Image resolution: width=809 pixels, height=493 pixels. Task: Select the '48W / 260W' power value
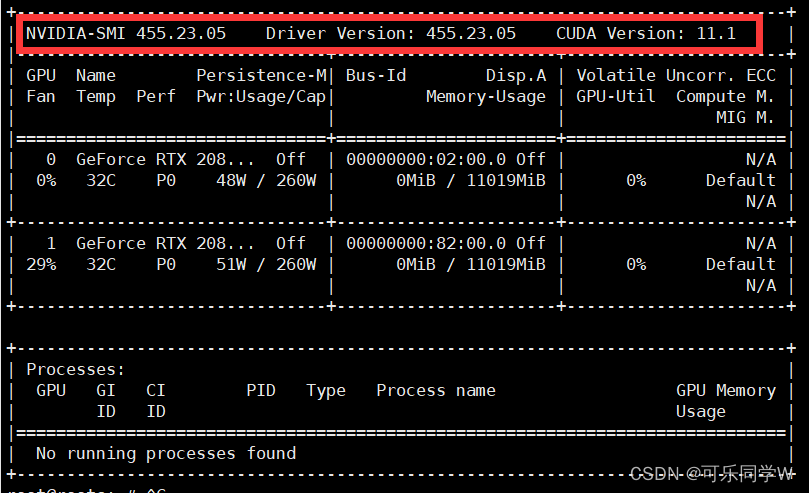(x=266, y=181)
